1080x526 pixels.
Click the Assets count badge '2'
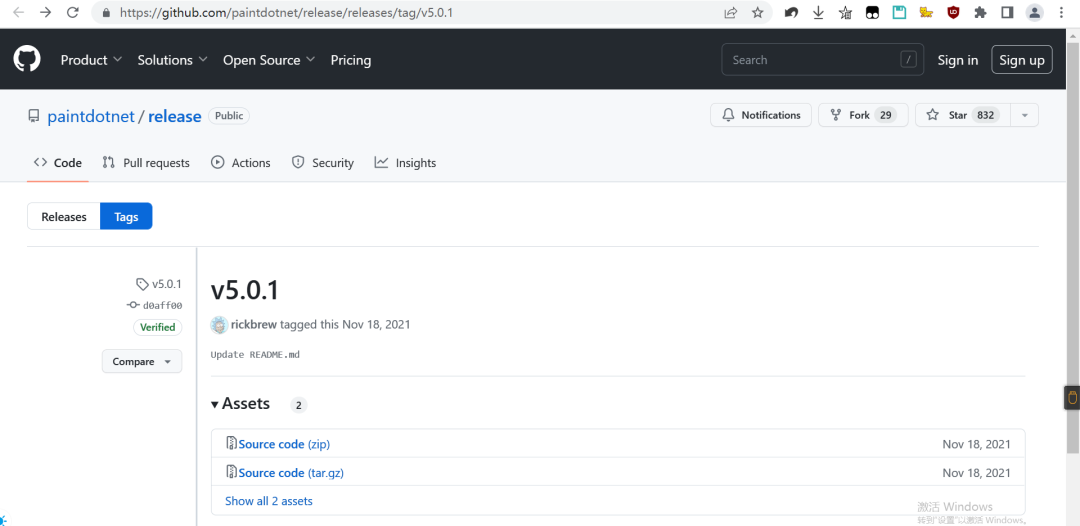(298, 405)
